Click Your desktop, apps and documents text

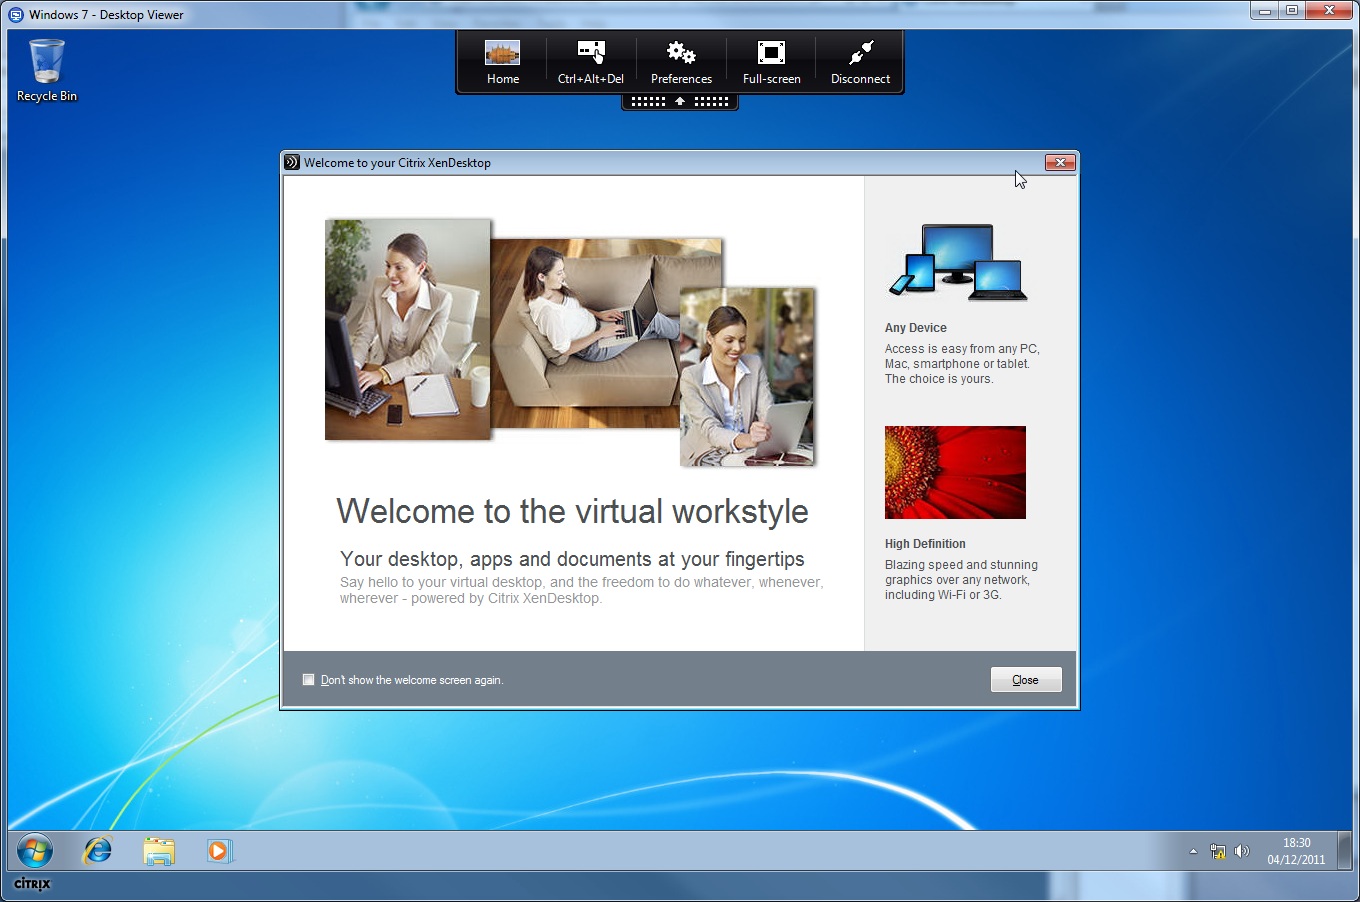(x=572, y=559)
